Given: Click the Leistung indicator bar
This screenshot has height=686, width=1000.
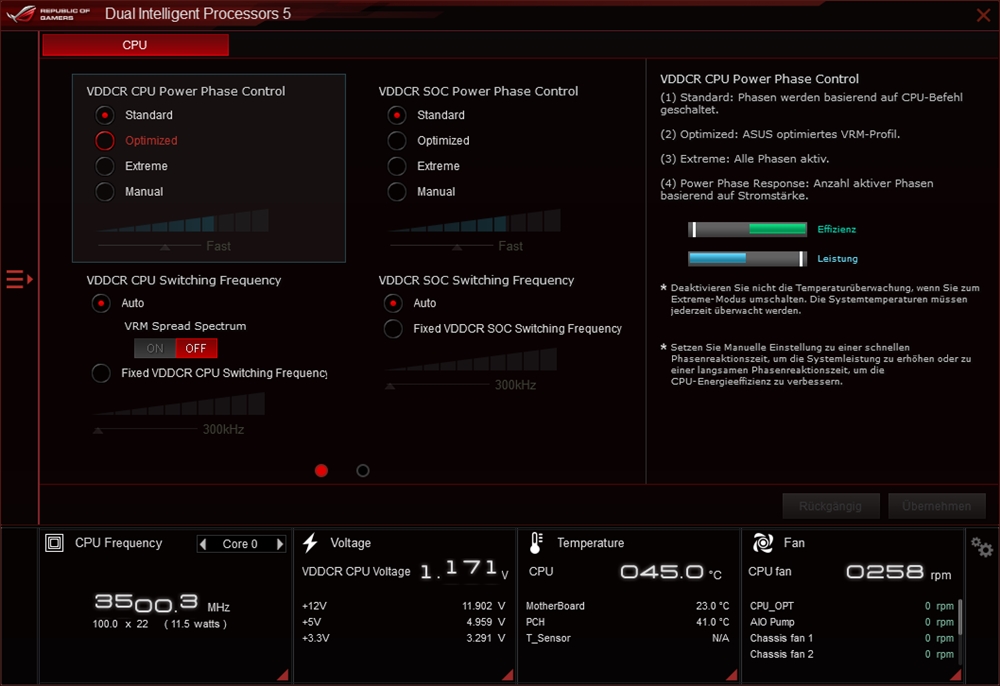Looking at the screenshot, I should (x=747, y=258).
